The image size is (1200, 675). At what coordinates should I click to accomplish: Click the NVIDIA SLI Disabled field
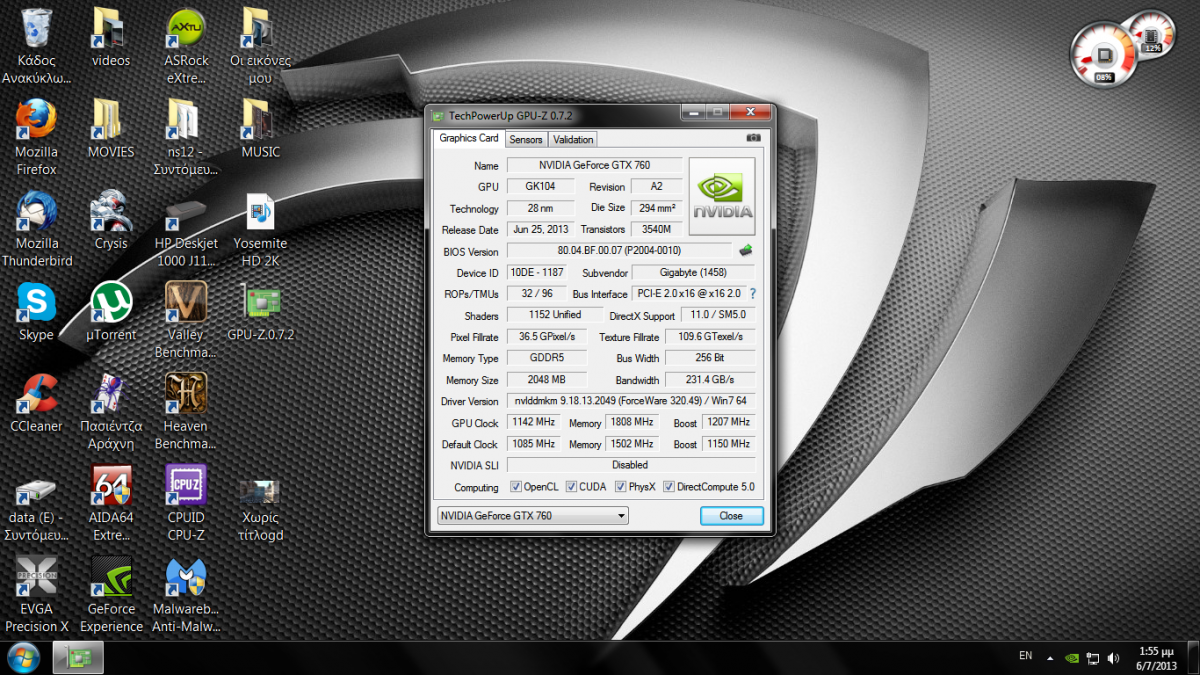click(x=631, y=465)
